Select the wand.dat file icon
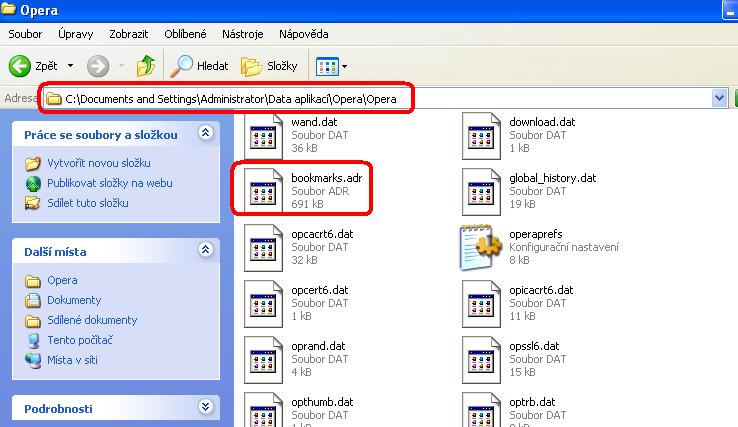738x427 pixels. pos(263,136)
